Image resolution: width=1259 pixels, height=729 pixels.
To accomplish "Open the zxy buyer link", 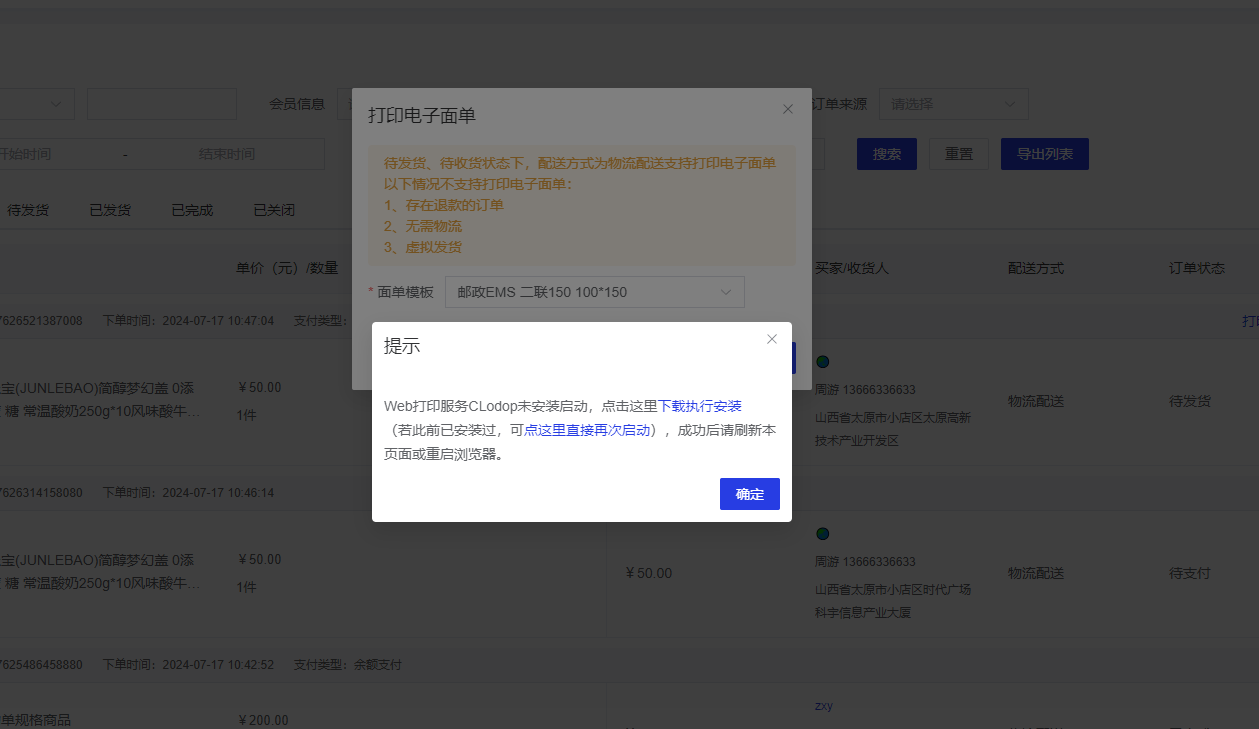I will click(x=824, y=706).
